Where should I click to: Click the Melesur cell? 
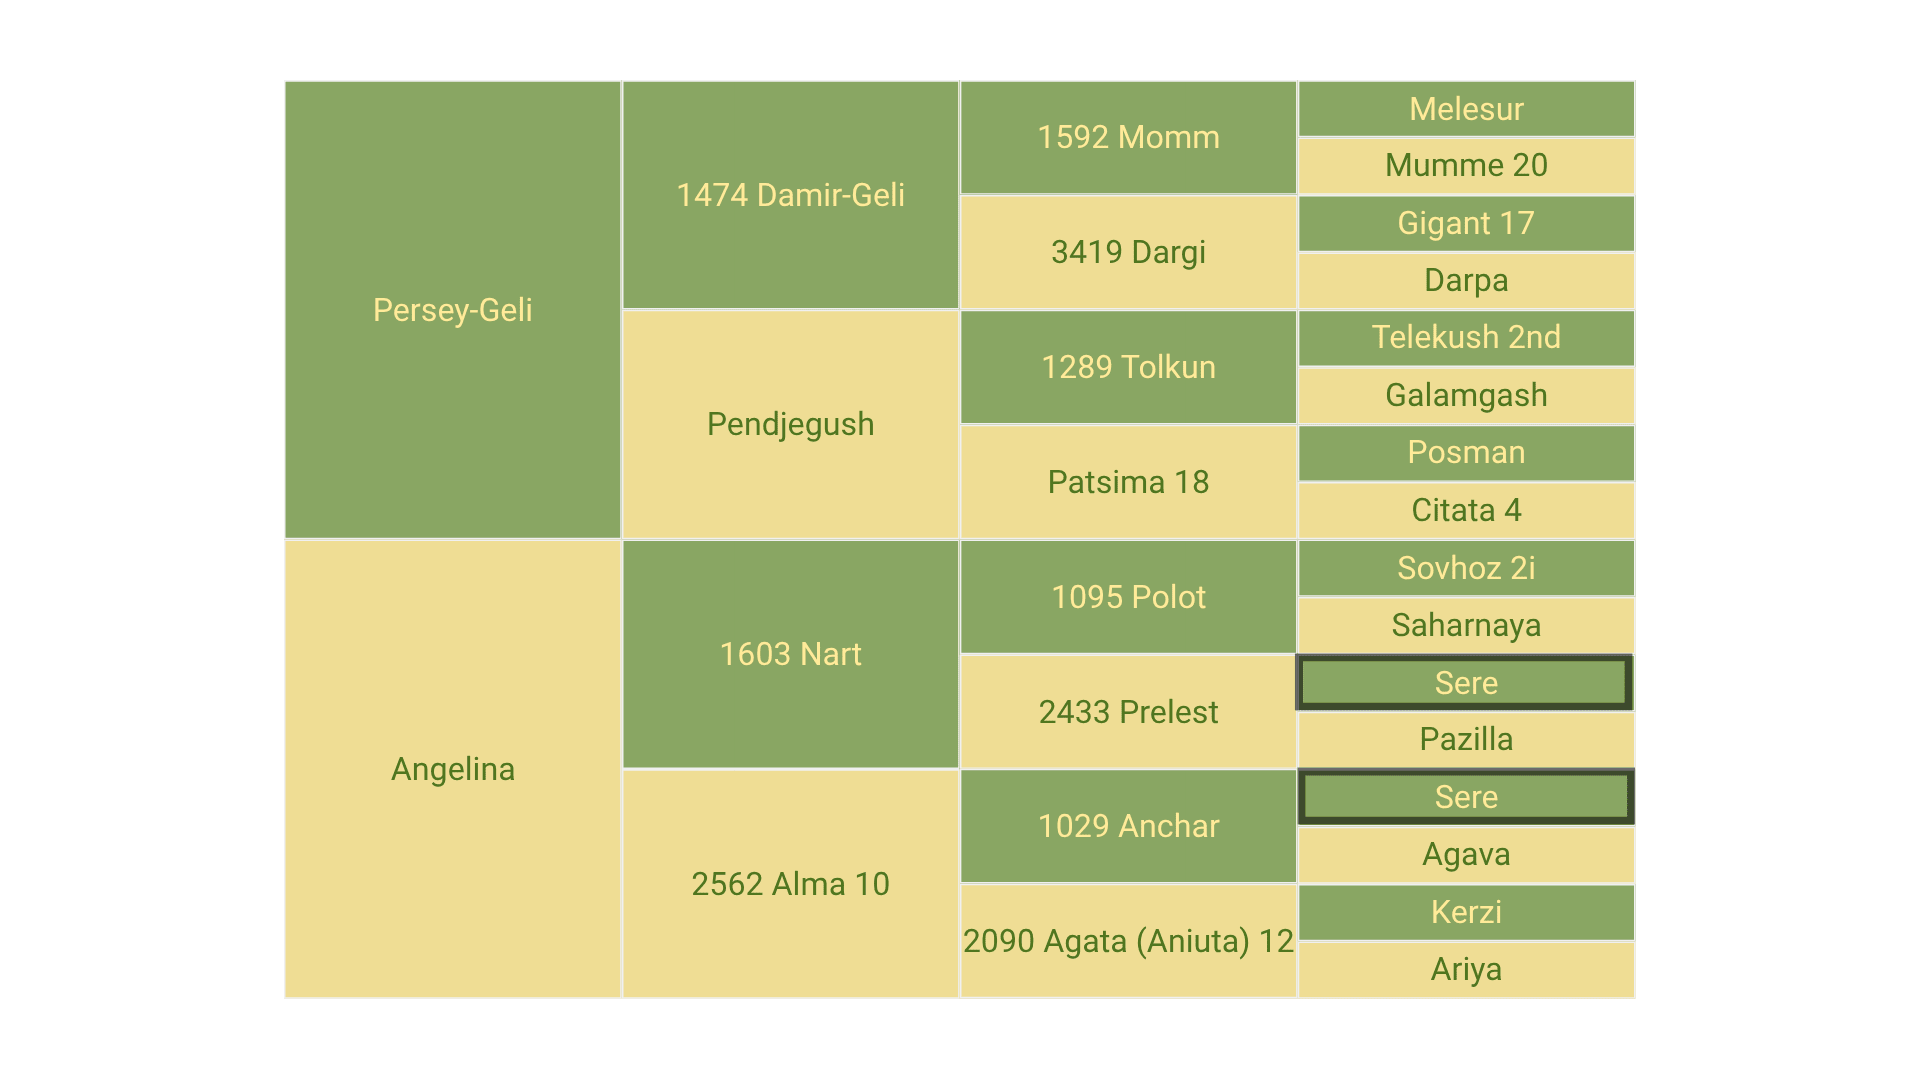point(1467,109)
